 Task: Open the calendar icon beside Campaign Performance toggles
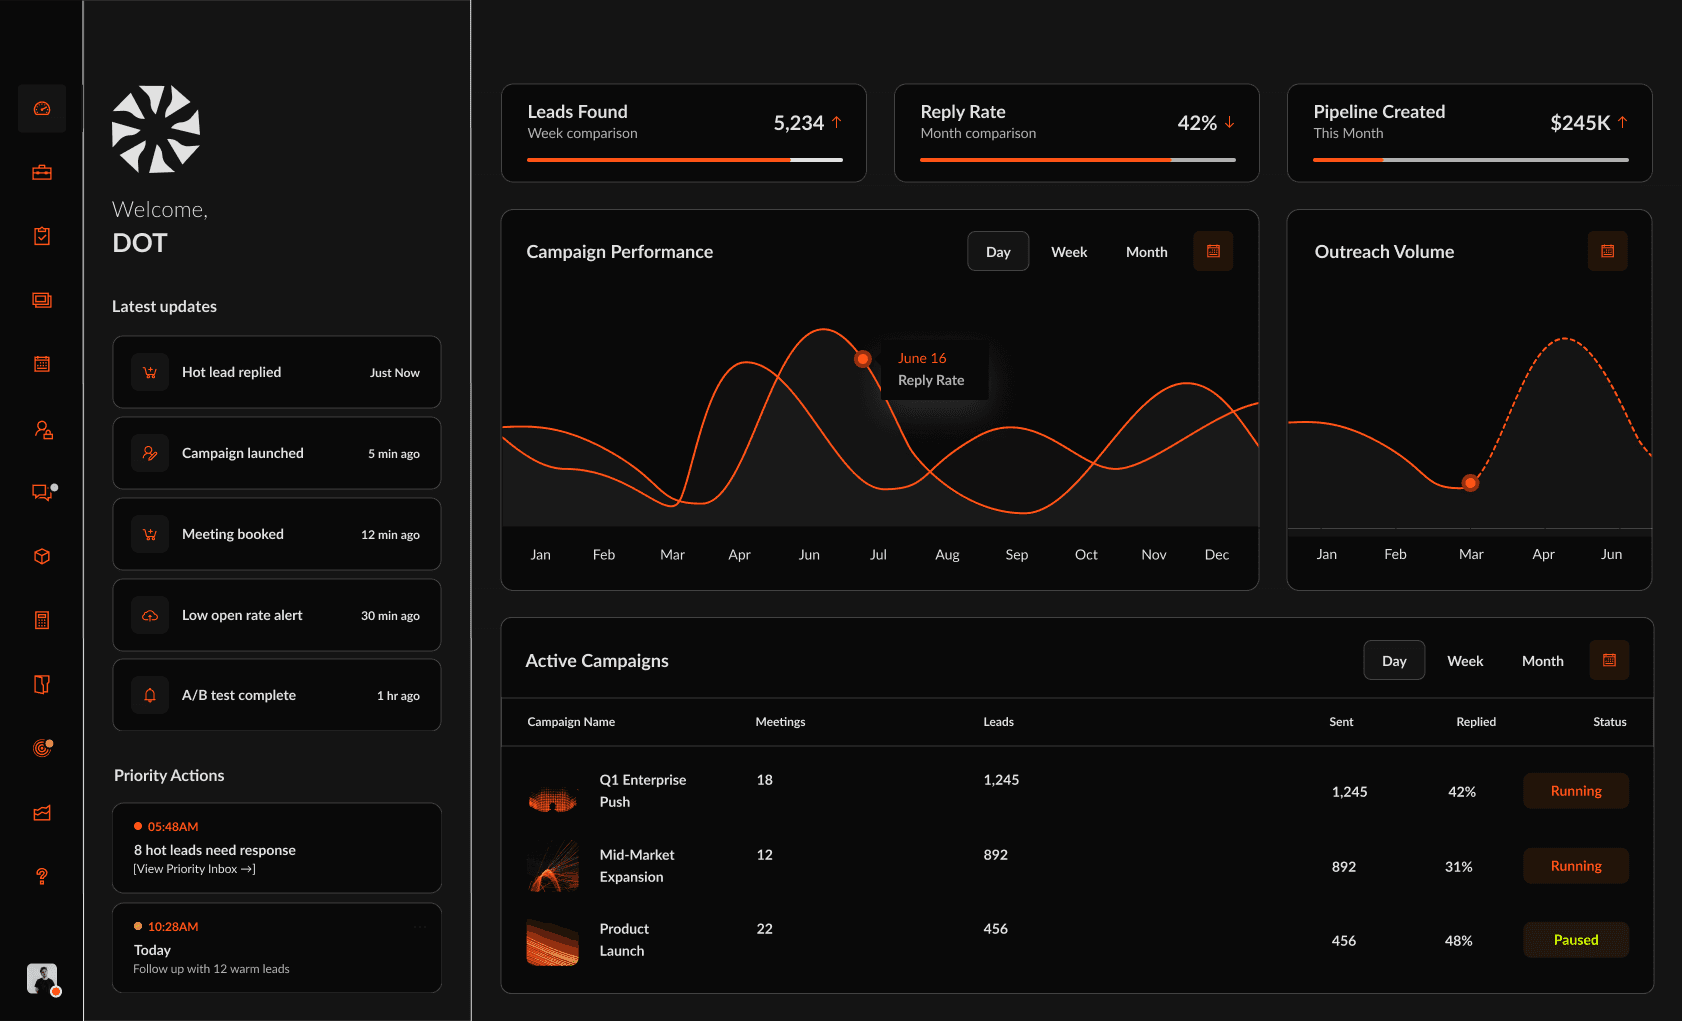point(1213,251)
